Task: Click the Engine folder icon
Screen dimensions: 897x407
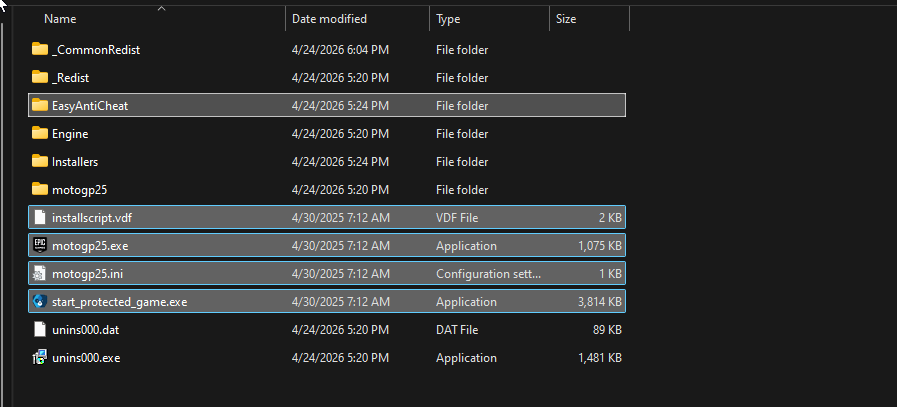Action: coord(39,133)
